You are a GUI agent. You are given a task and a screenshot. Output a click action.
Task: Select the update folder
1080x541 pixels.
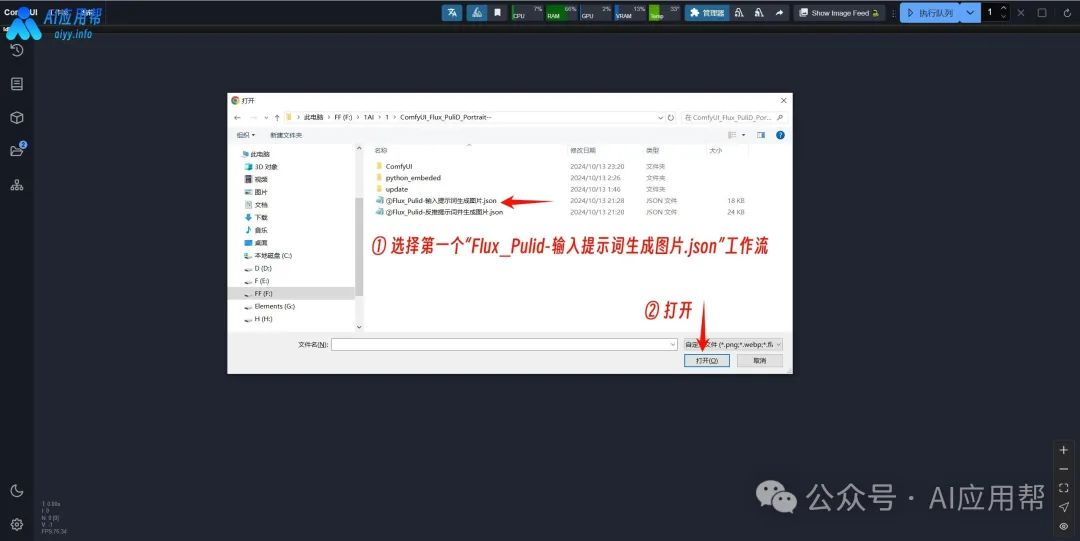[x=397, y=189]
